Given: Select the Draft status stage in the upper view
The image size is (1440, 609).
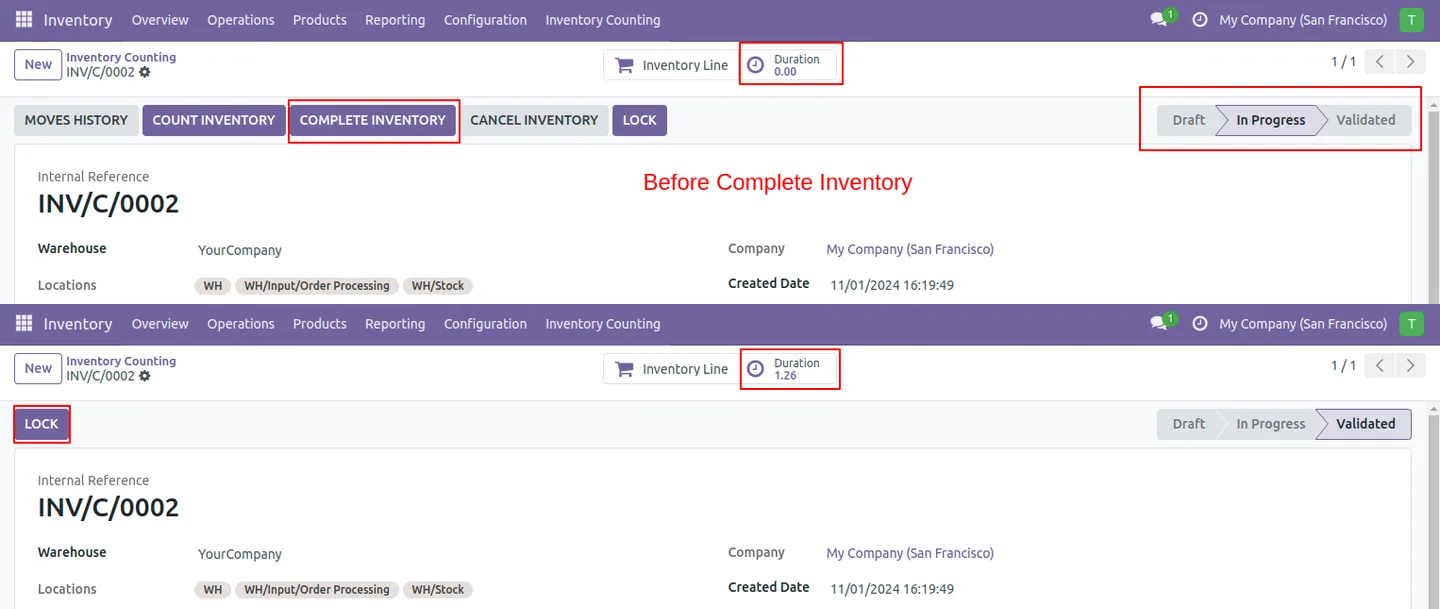Looking at the screenshot, I should coord(1189,120).
